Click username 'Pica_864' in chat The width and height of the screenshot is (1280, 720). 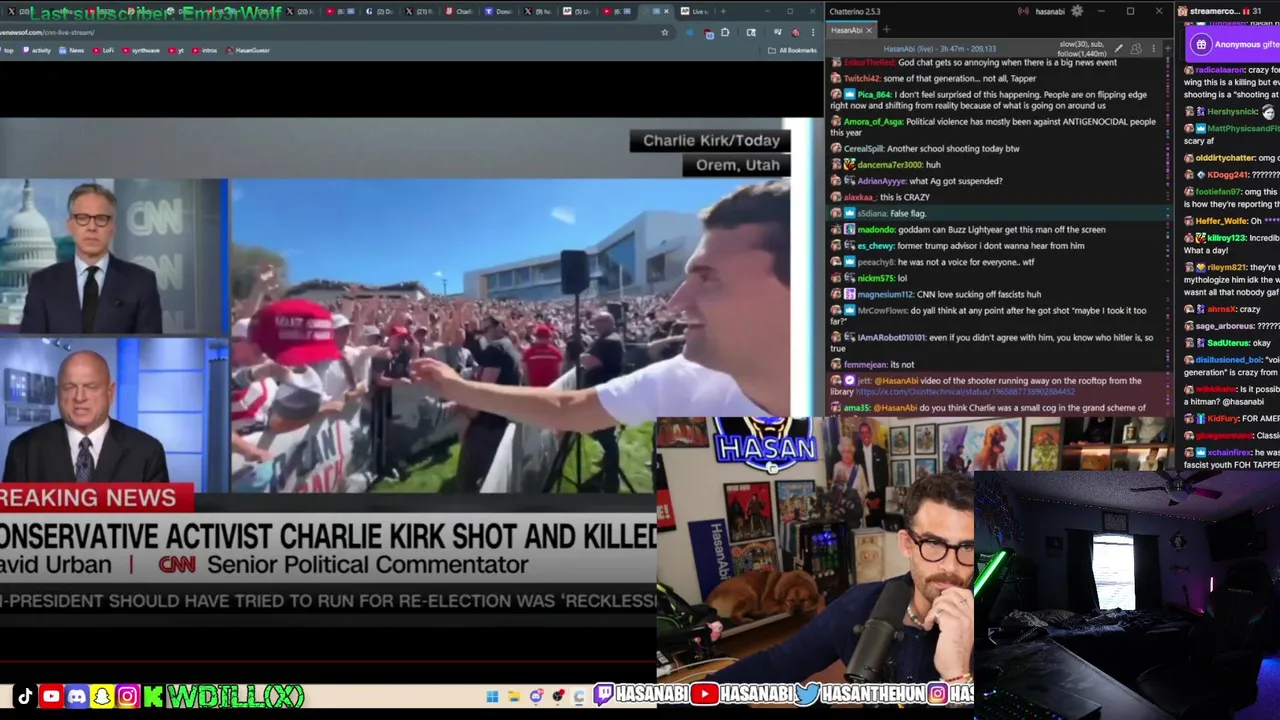tap(875, 95)
